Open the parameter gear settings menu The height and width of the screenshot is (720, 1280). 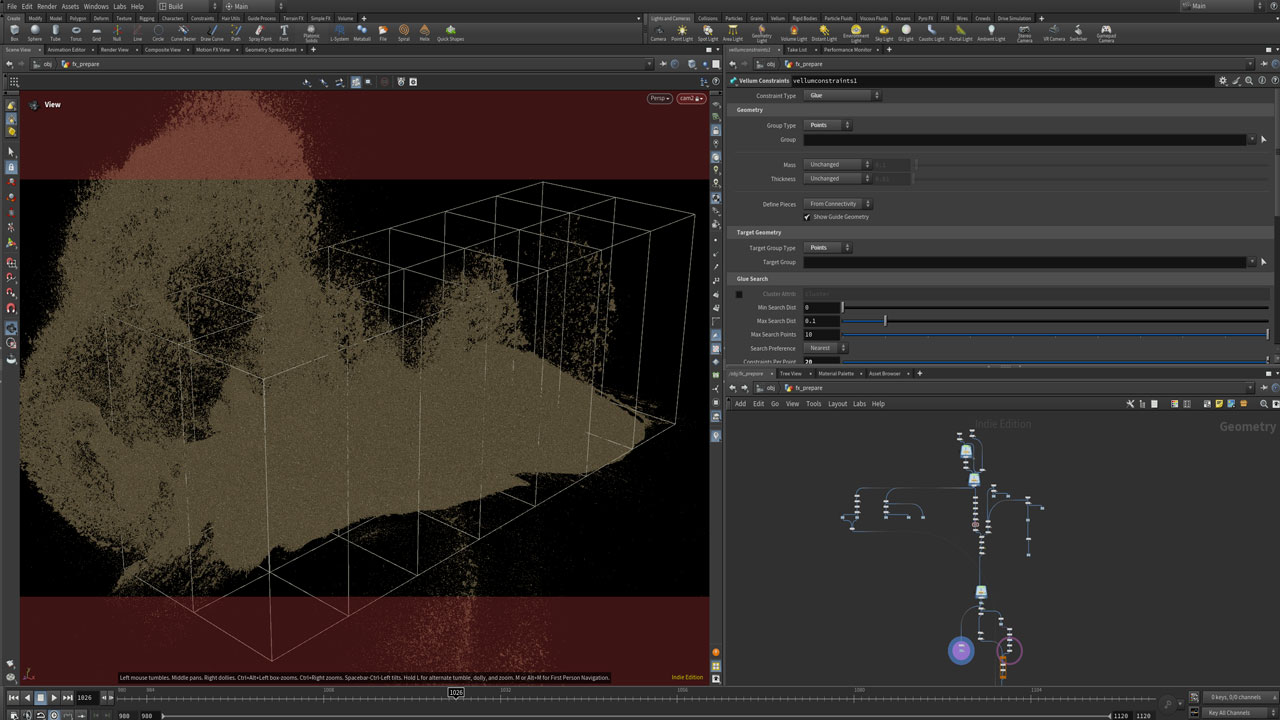1222,80
